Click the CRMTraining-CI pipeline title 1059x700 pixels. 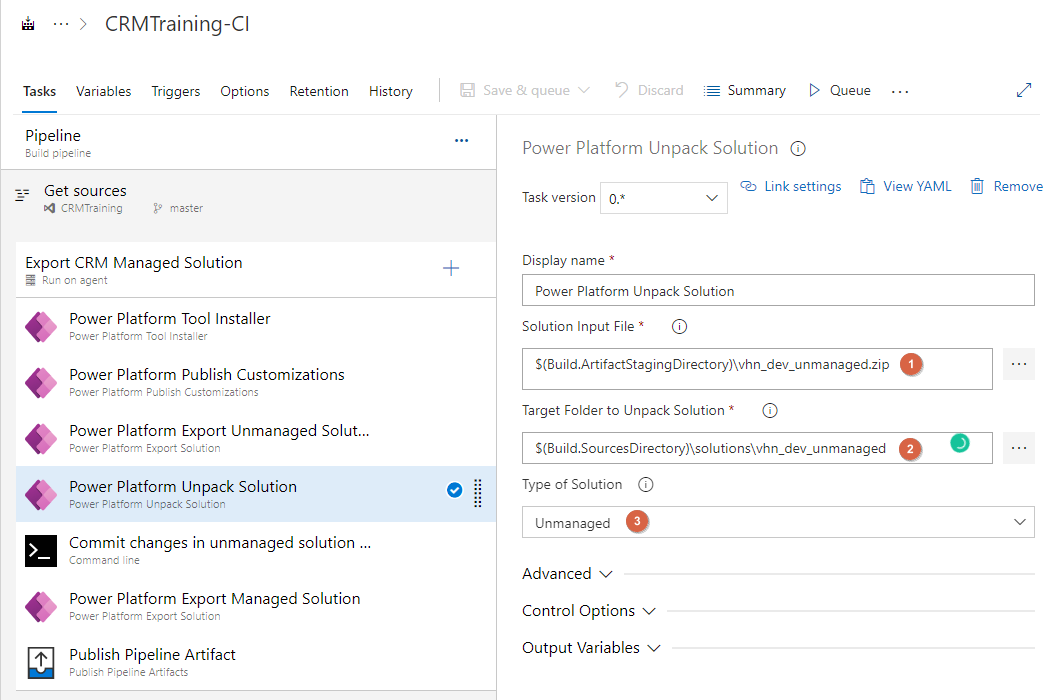[177, 24]
